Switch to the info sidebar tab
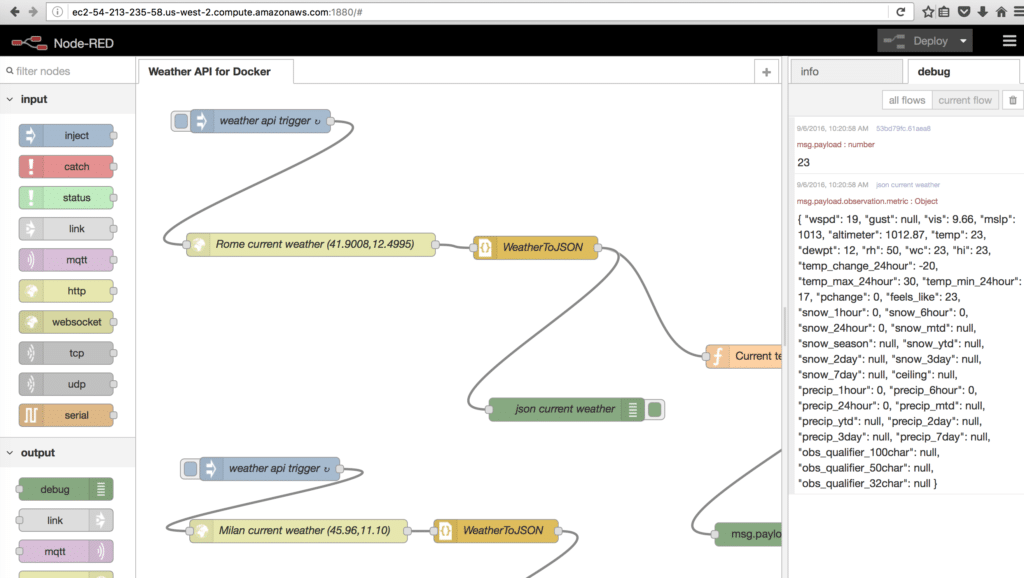 [846, 71]
